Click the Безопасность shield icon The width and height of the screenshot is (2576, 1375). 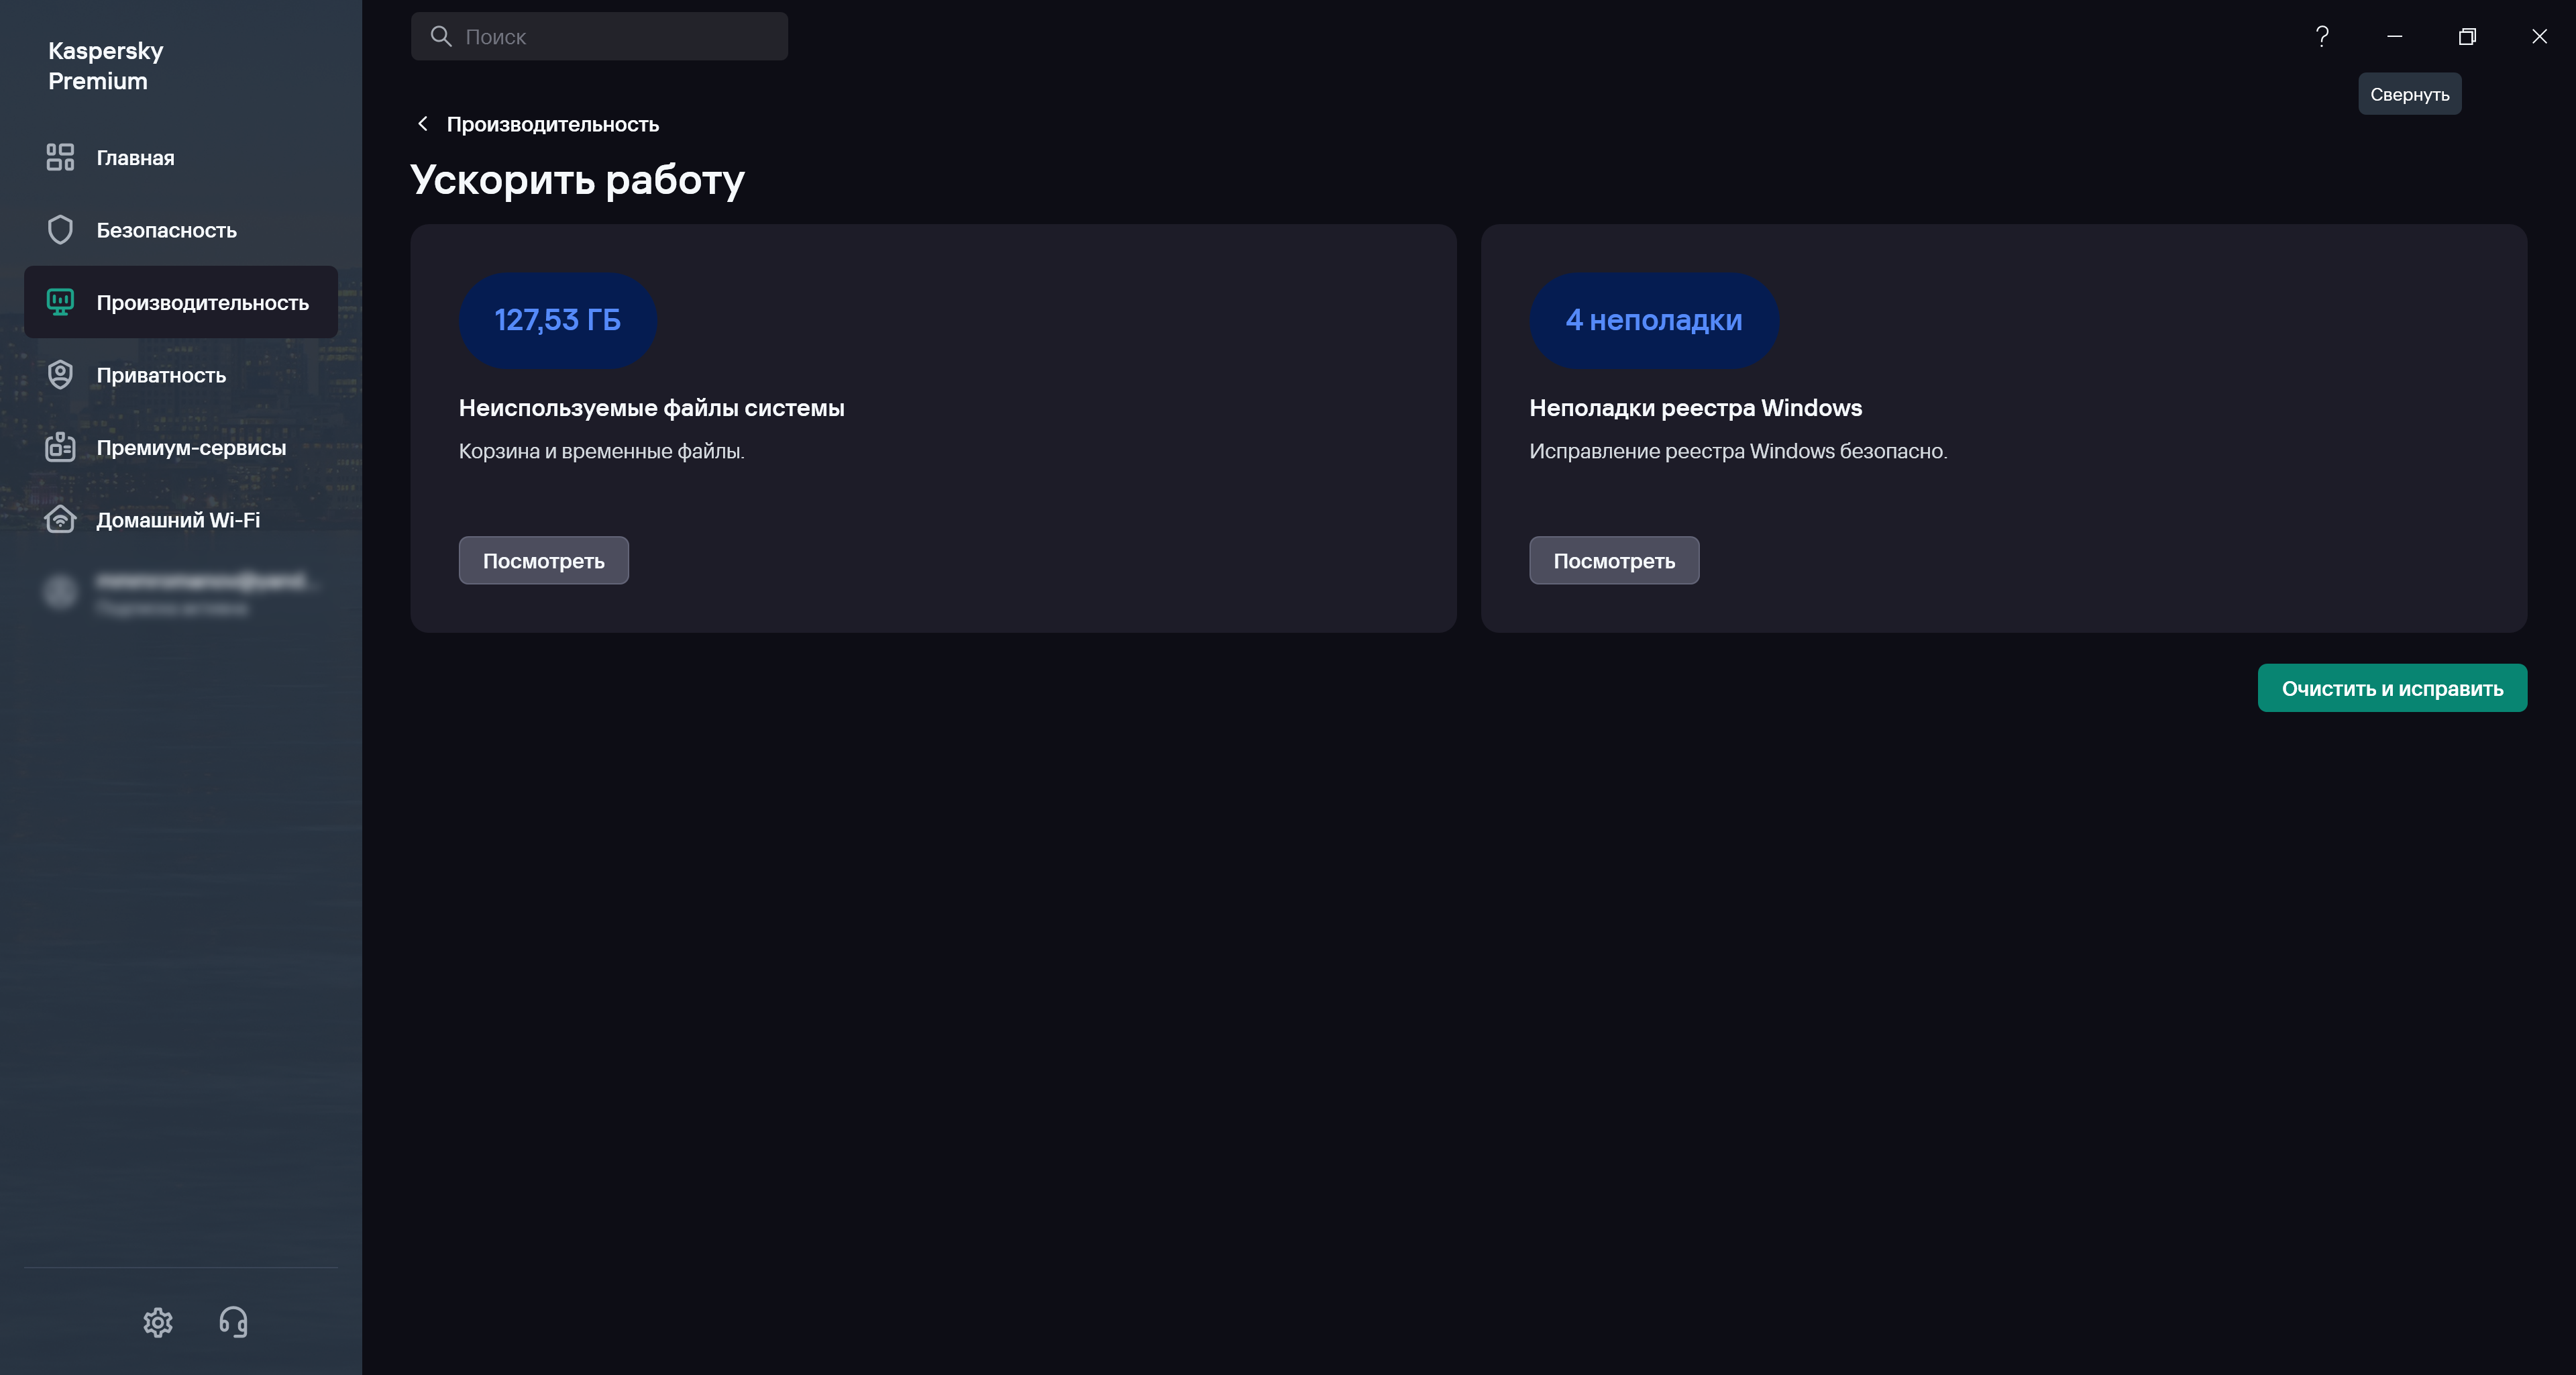tap(60, 230)
